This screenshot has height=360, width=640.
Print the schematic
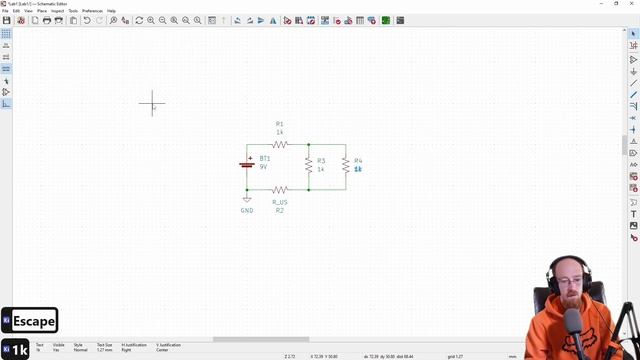click(x=47, y=20)
